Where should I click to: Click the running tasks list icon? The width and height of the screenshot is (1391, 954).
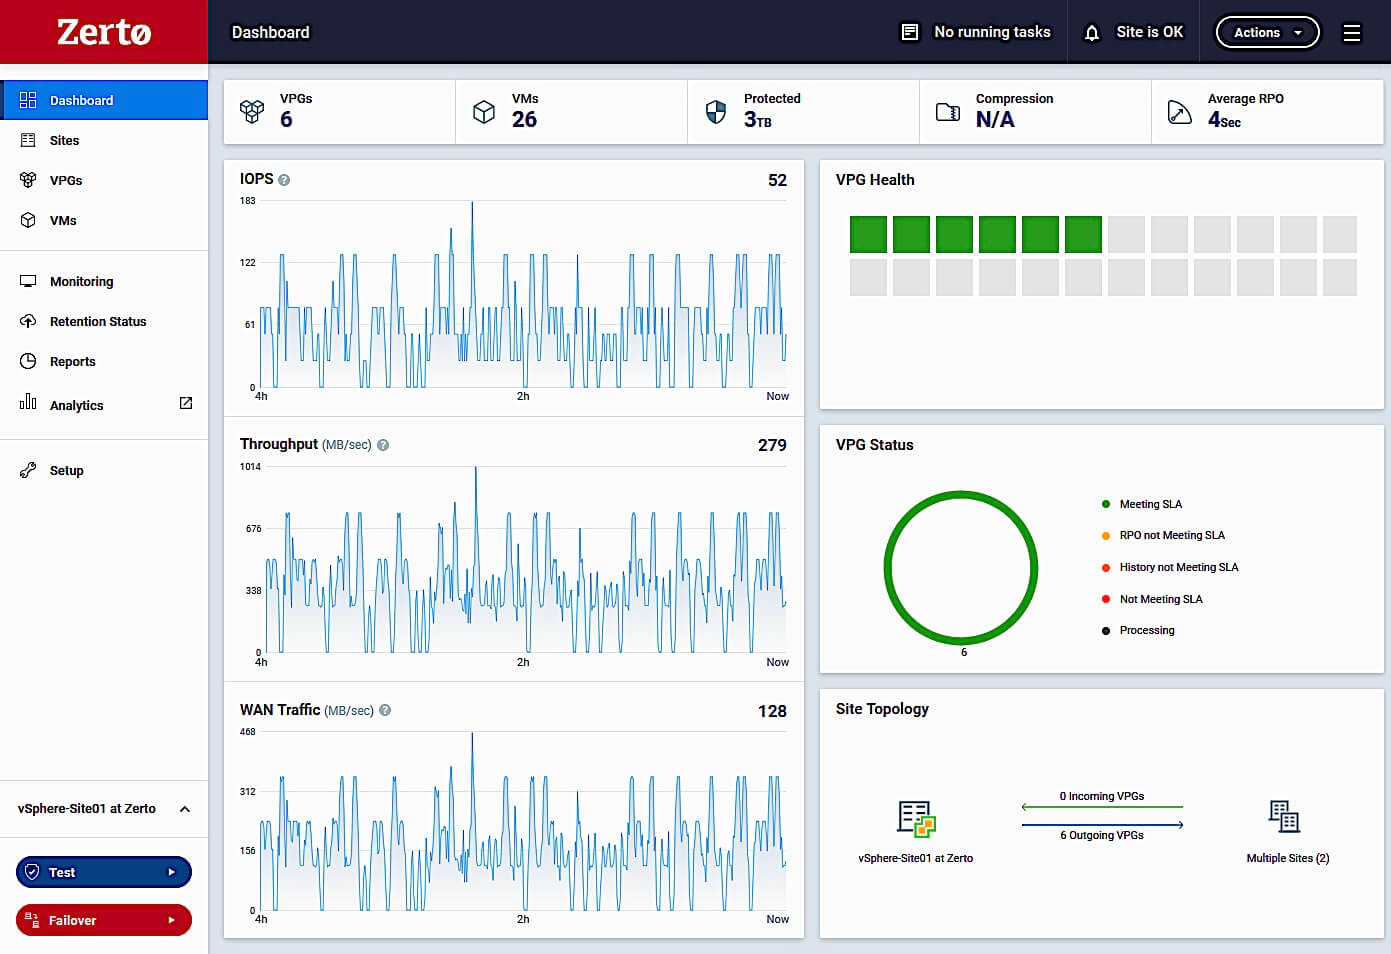910,32
